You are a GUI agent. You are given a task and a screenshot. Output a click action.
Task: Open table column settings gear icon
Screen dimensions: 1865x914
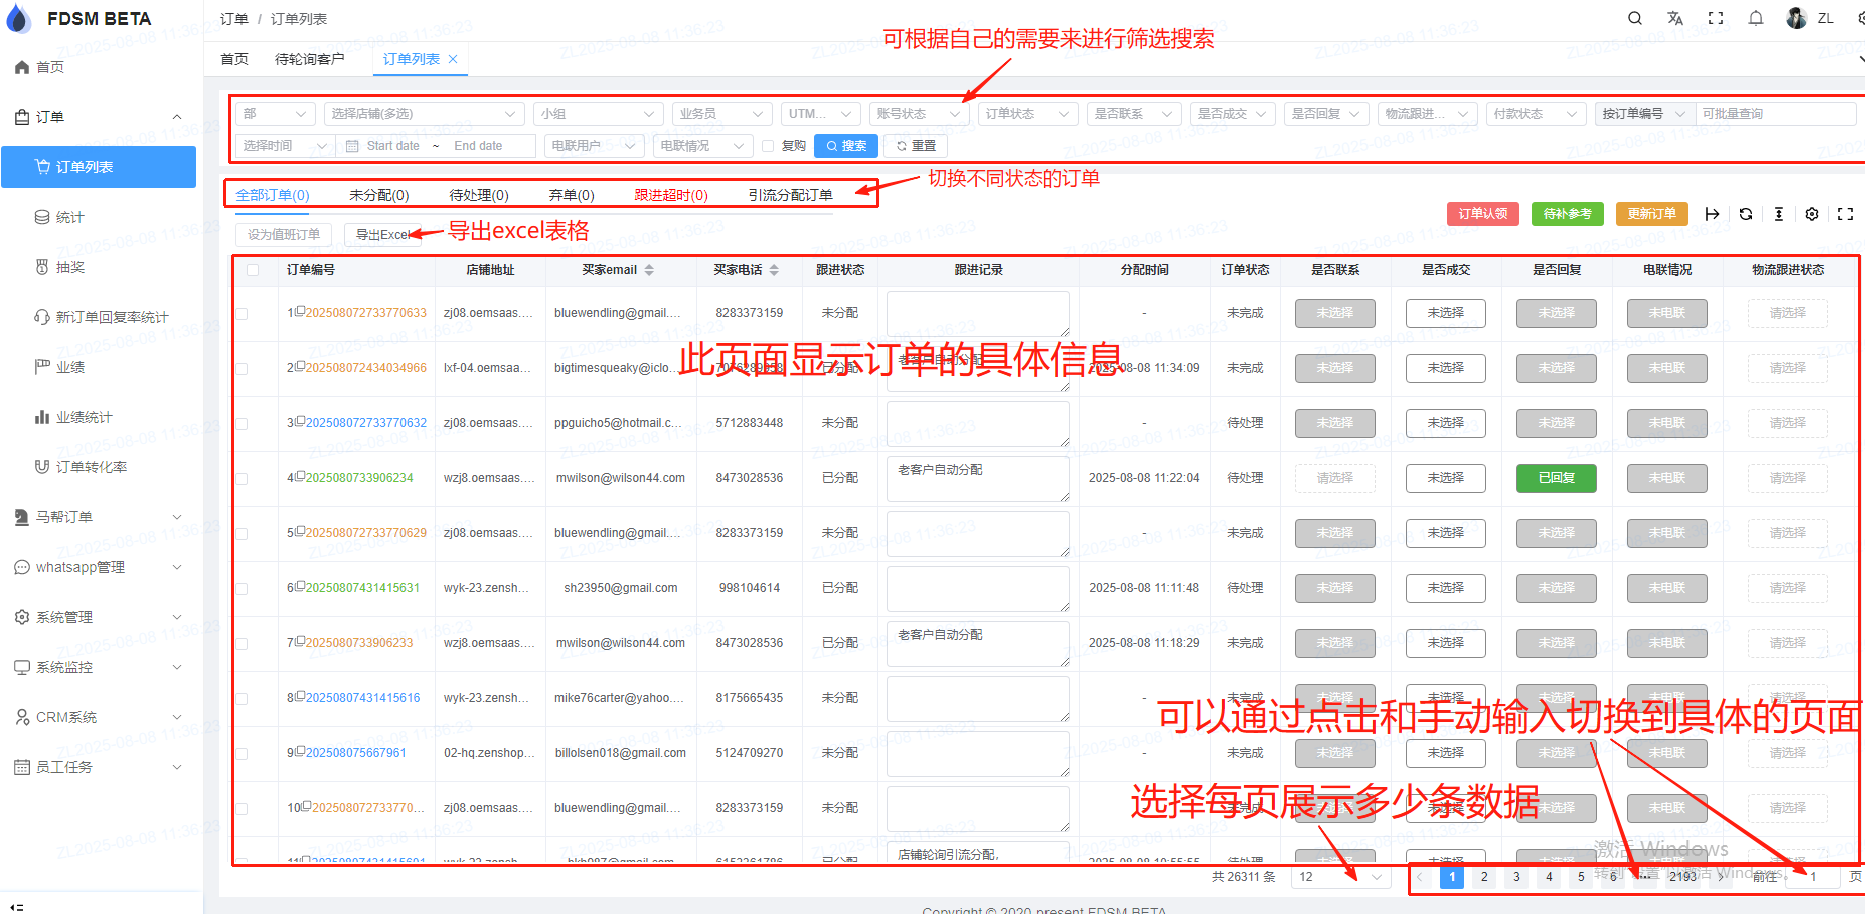tap(1812, 214)
